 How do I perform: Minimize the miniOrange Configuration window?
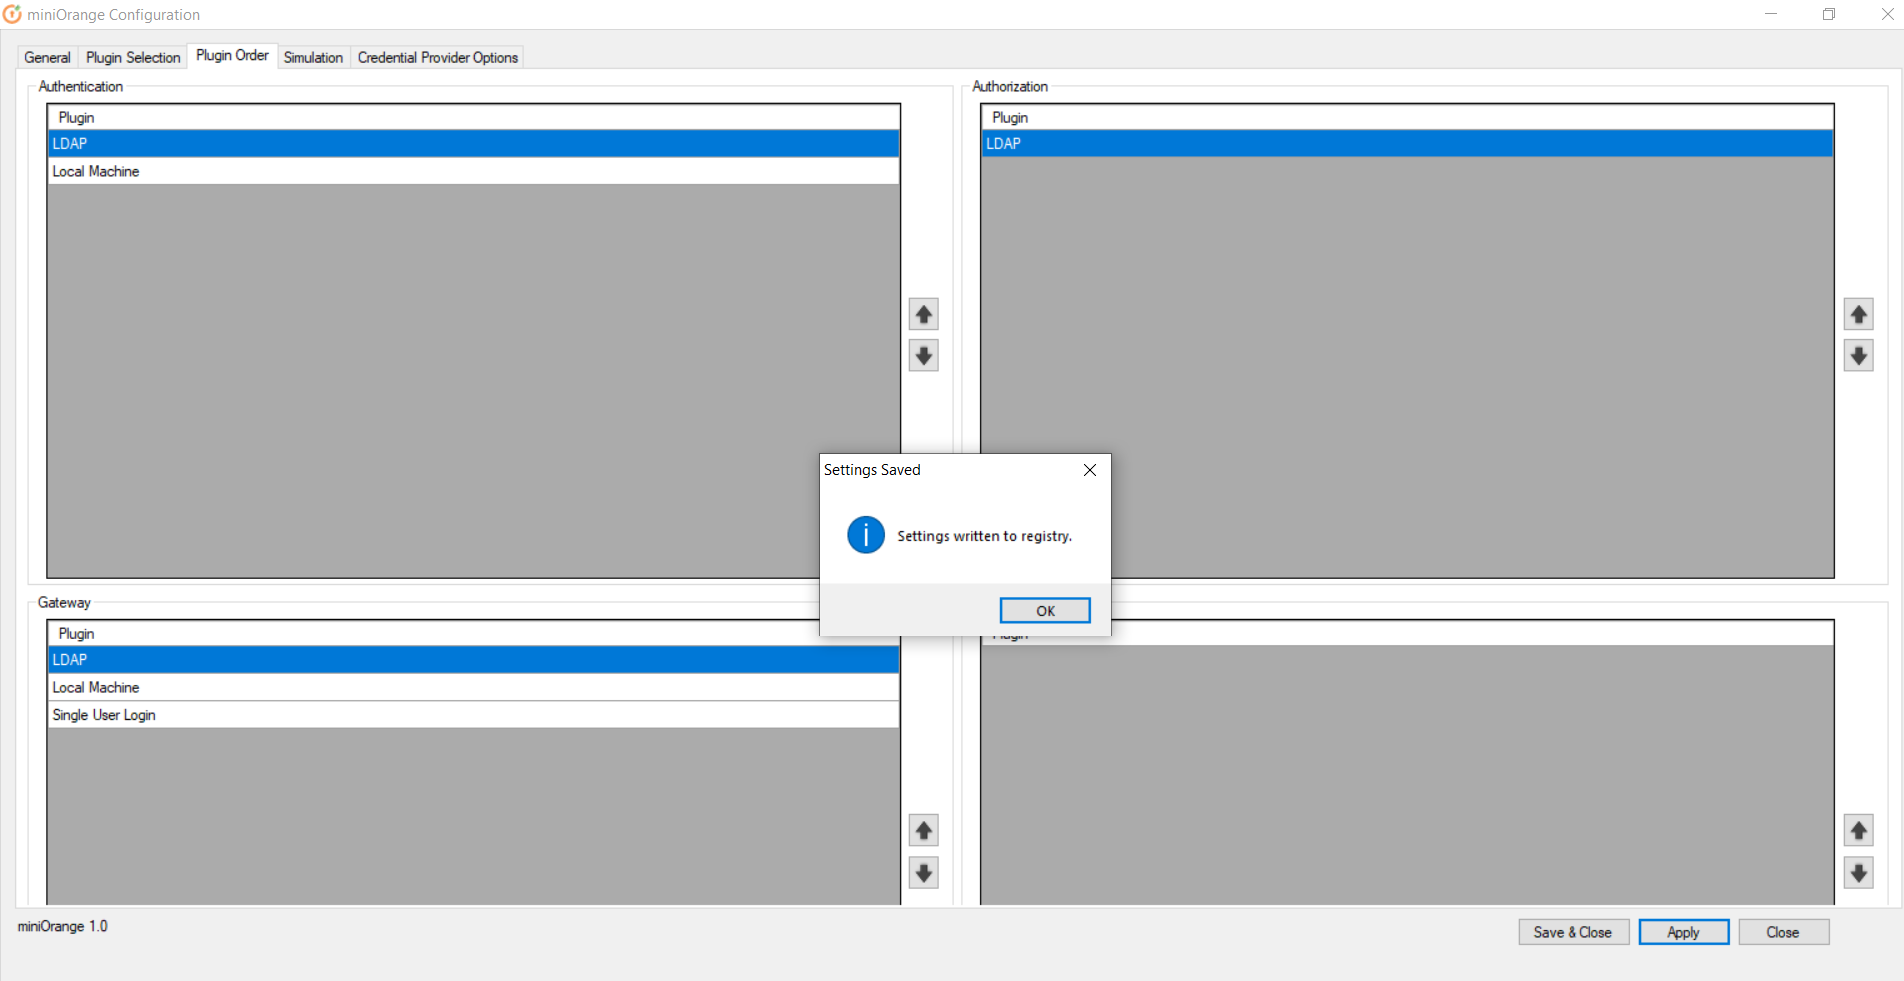(1771, 14)
